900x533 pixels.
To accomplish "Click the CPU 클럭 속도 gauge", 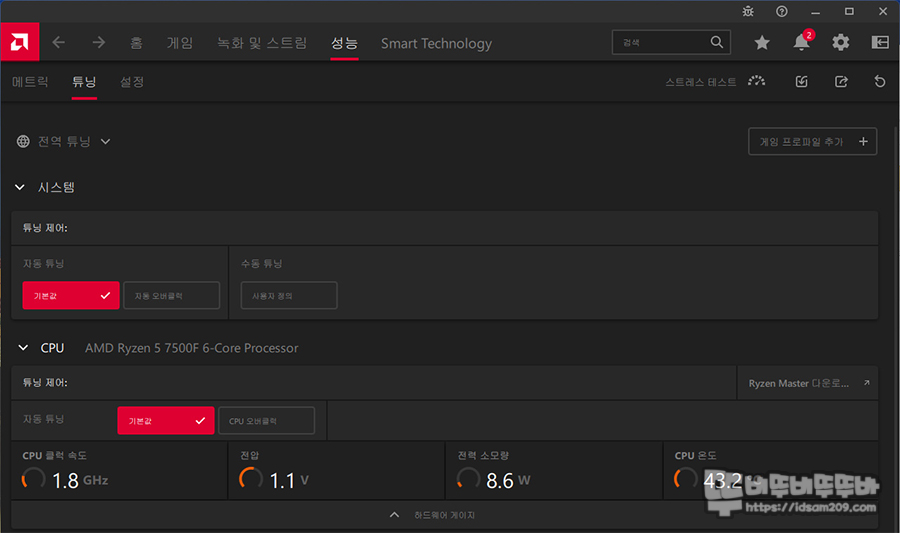I will coord(33,478).
